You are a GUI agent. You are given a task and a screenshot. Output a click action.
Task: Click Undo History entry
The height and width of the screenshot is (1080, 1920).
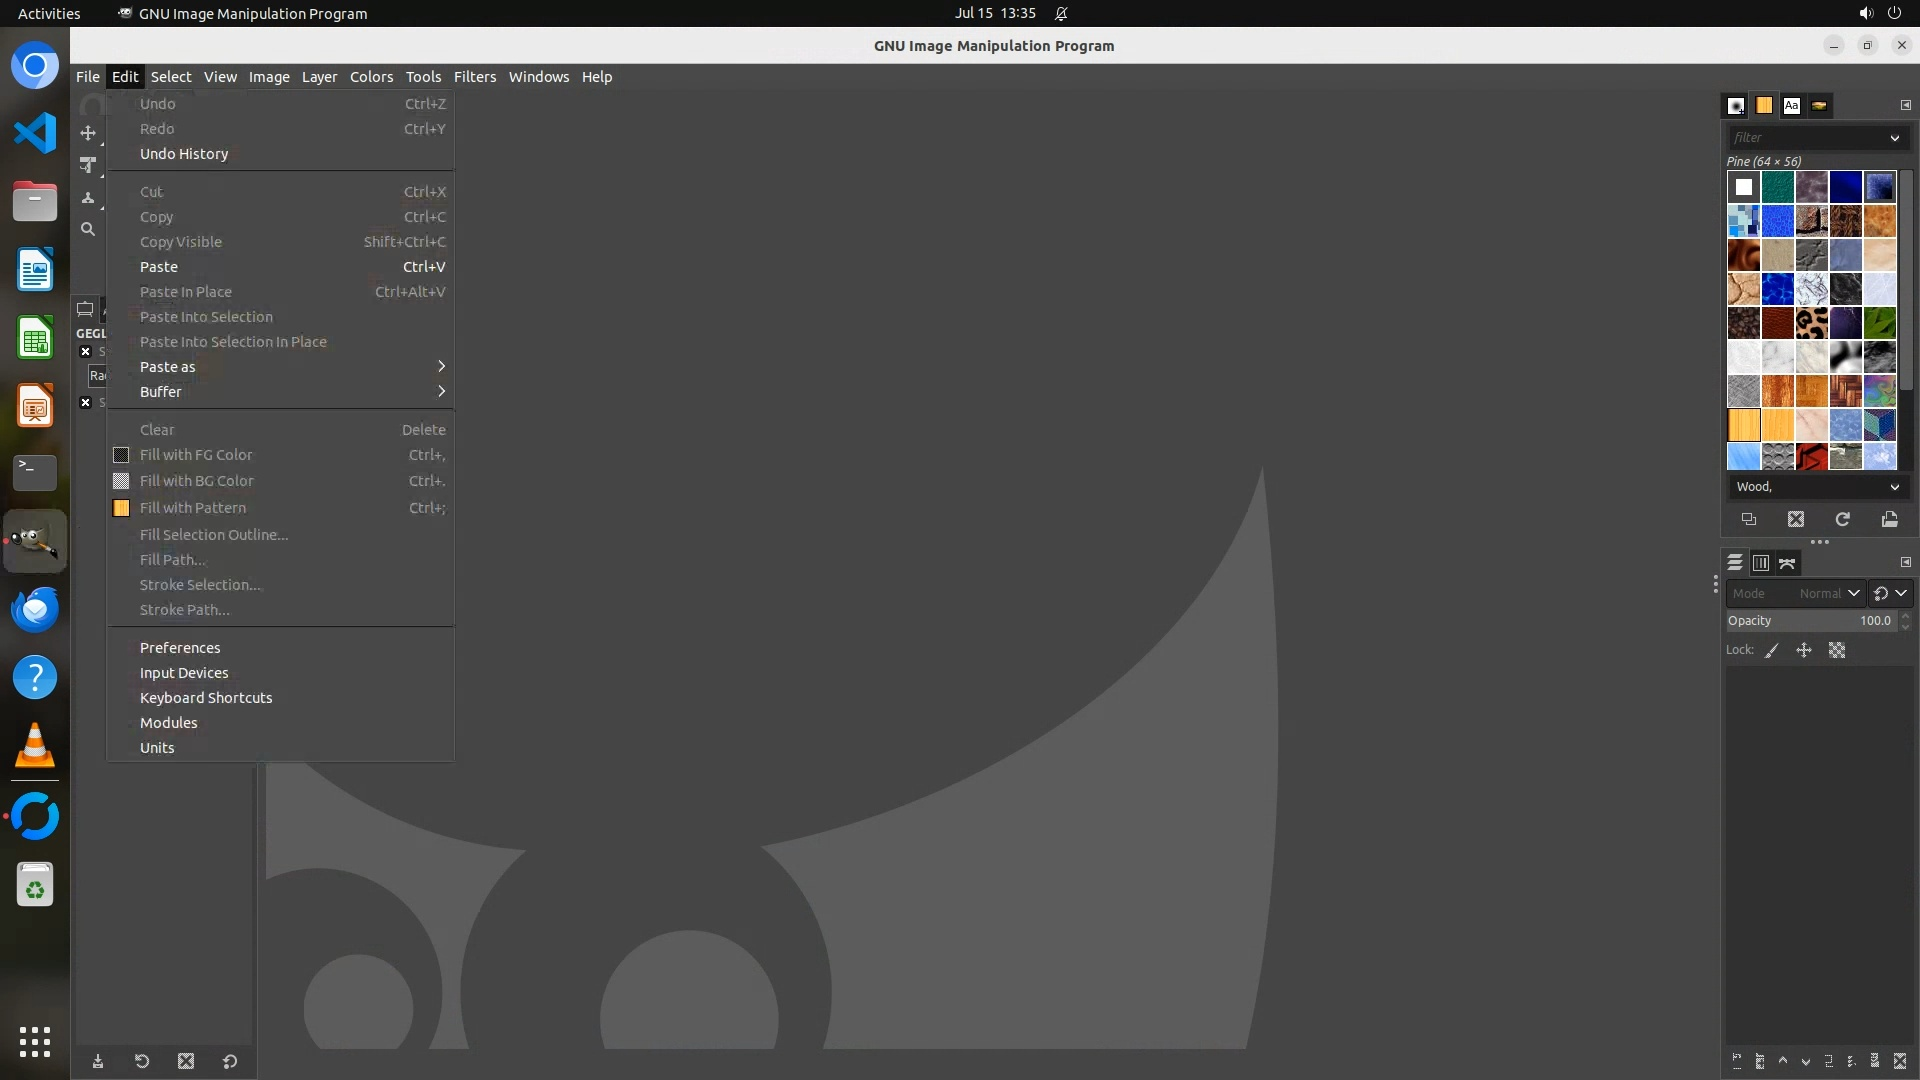click(184, 154)
